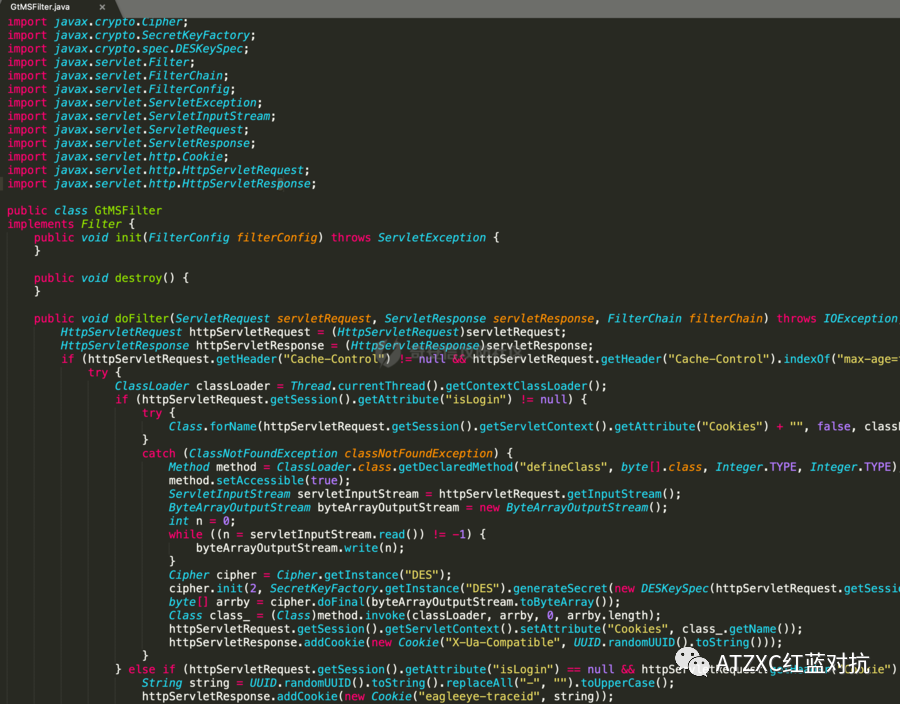Screen dimensions: 900x704
Task: Click the 'Class class_ = (Class)method.invoke' line
Action: pos(415,615)
